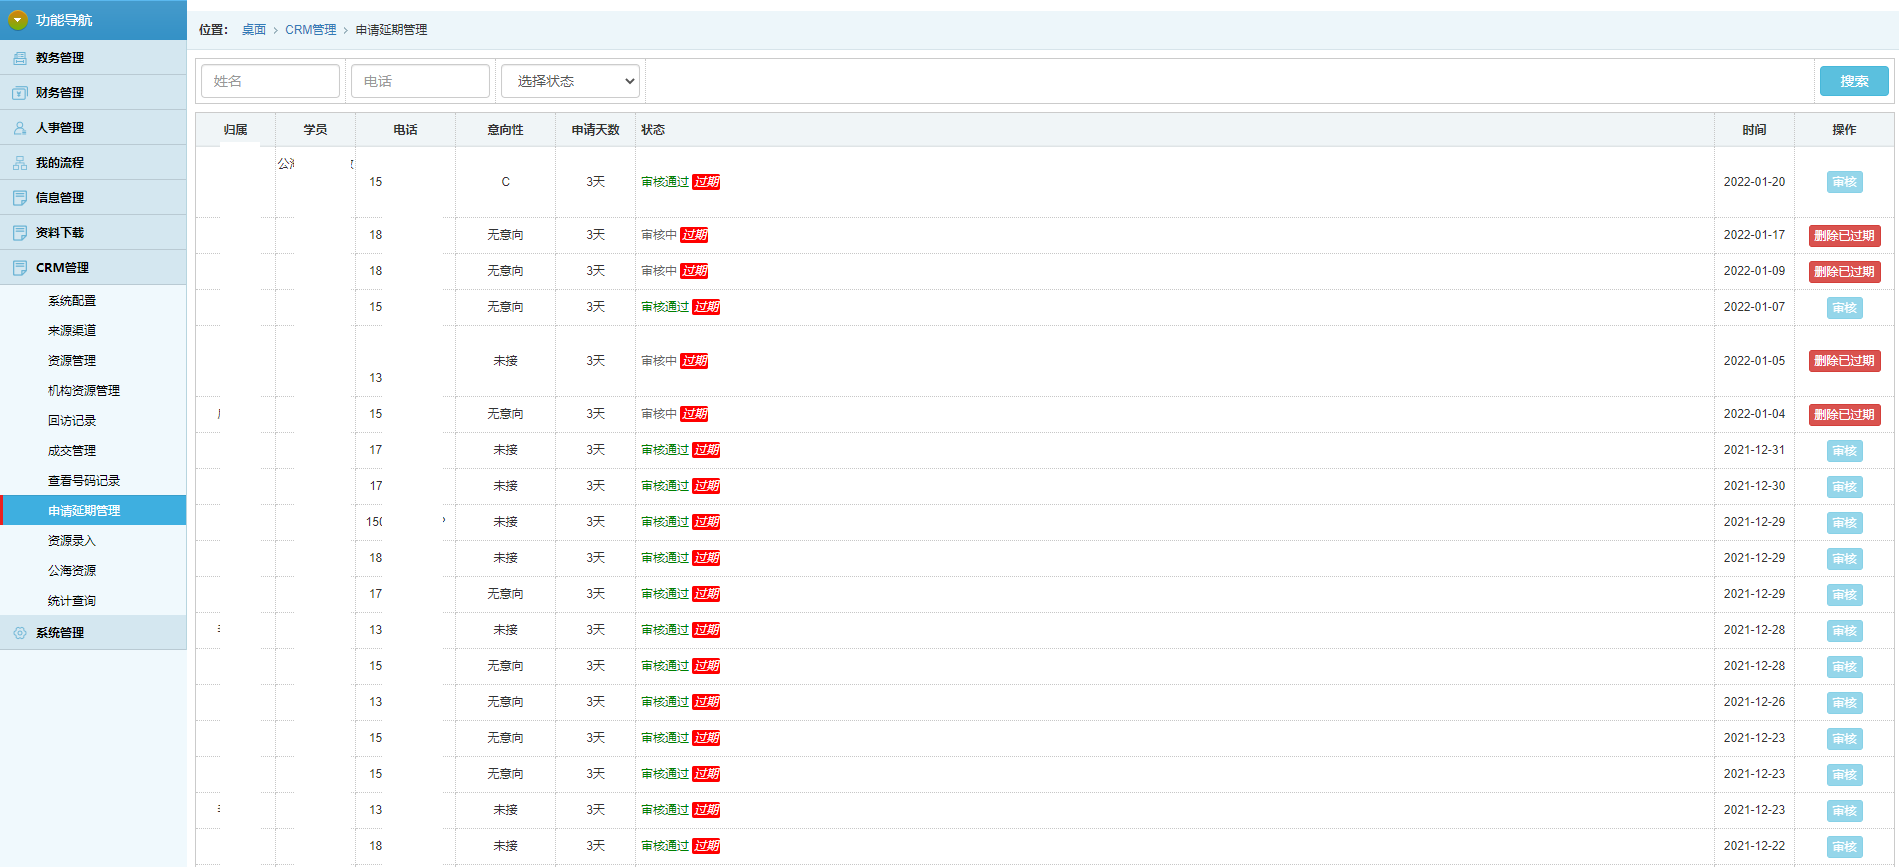Click the 人事管理 person icon
The height and width of the screenshot is (867, 1899).
[20, 128]
